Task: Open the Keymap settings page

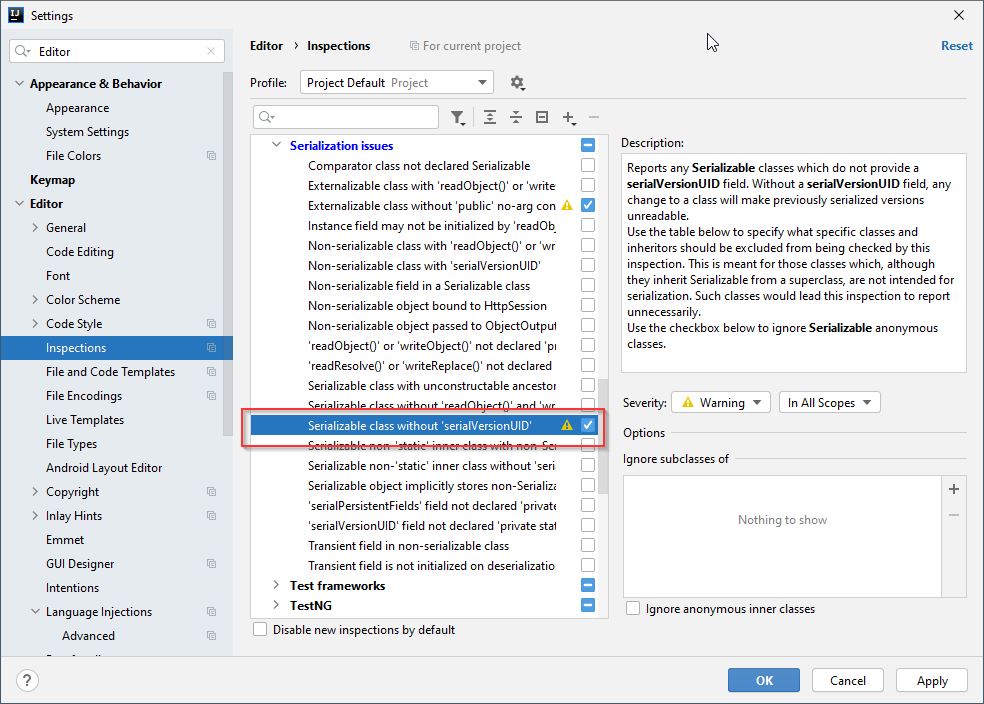Action: [x=52, y=180]
